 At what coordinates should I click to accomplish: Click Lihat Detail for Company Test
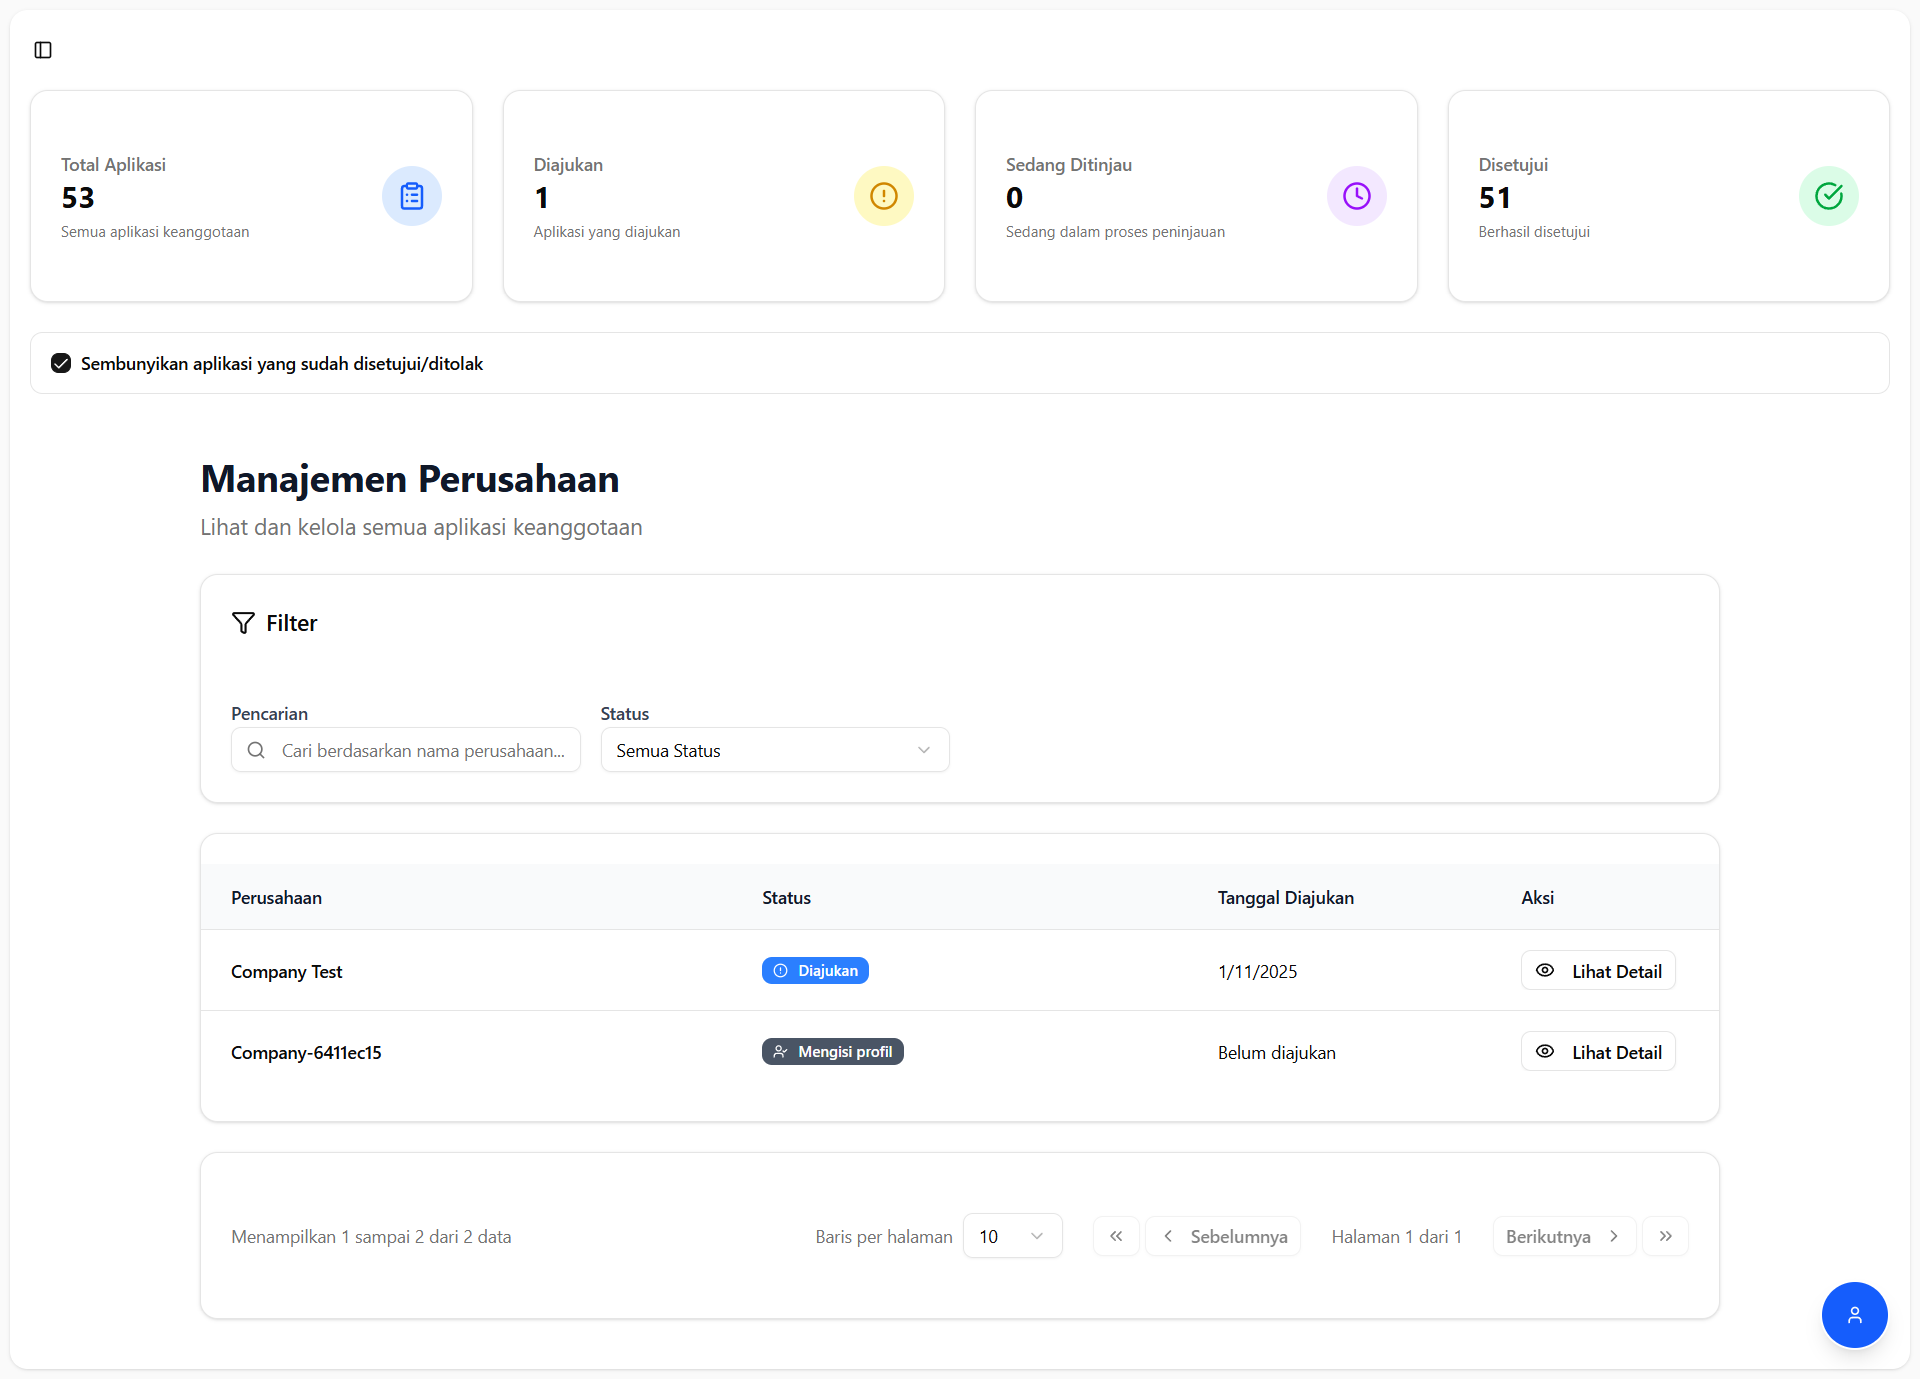[x=1598, y=971]
